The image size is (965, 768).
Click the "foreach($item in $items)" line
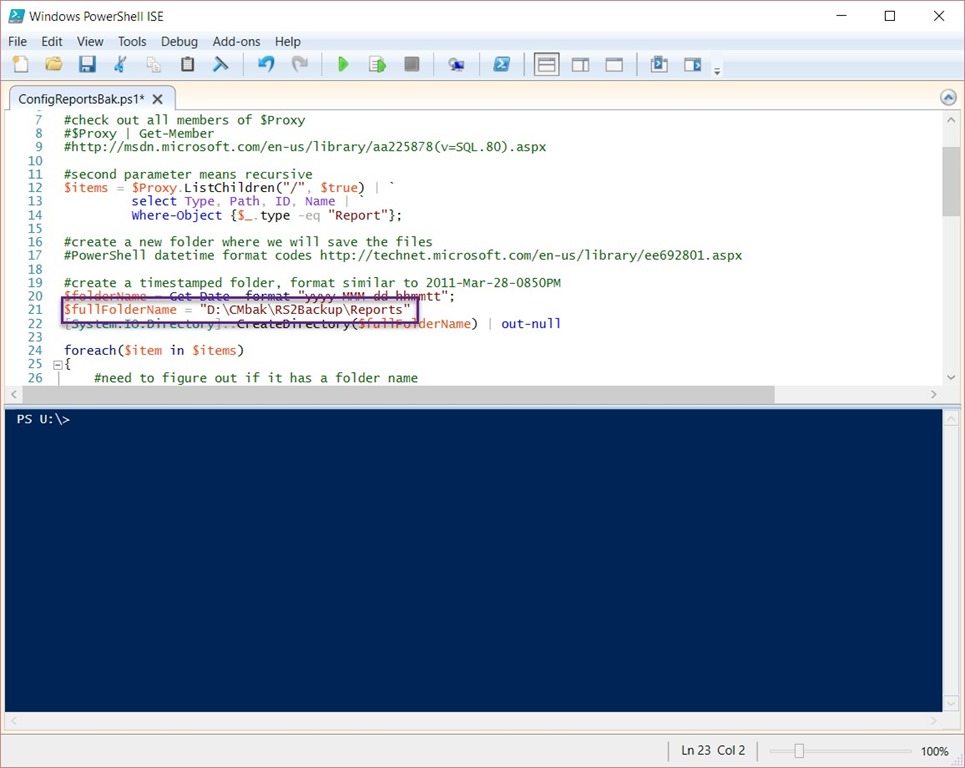pos(154,351)
